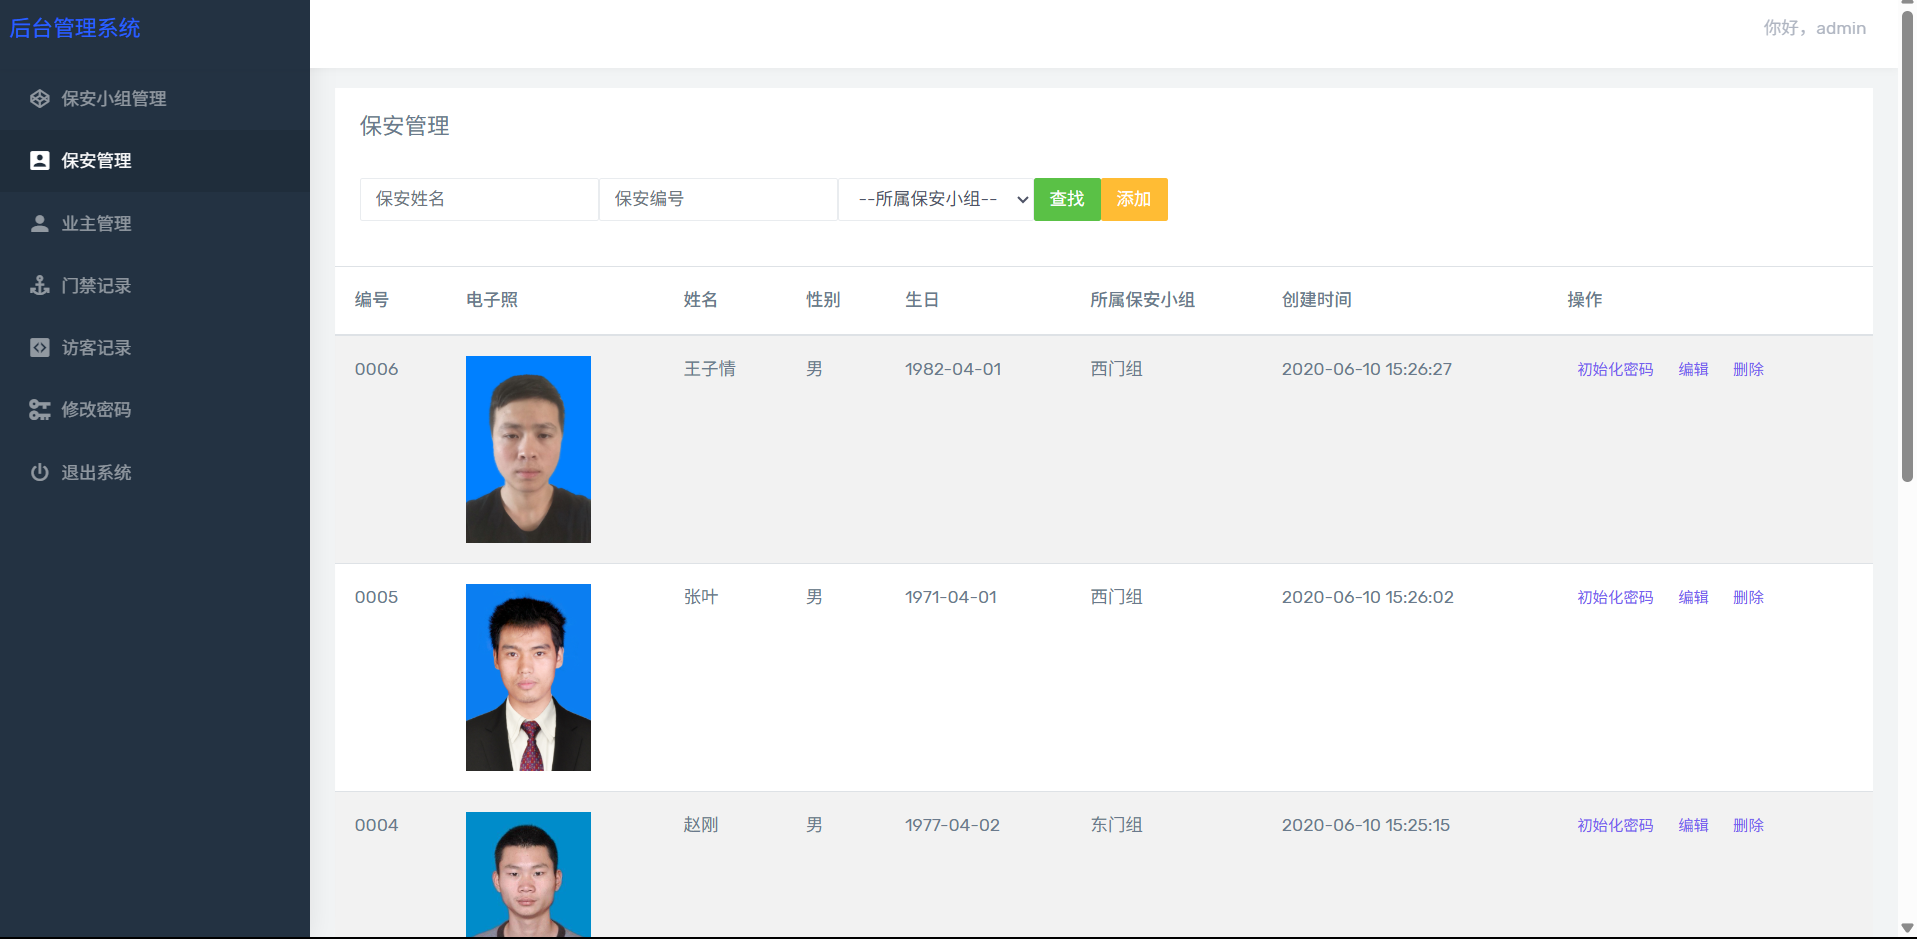Open 保安小组管理 menu item
1917x939 pixels.
pos(155,99)
